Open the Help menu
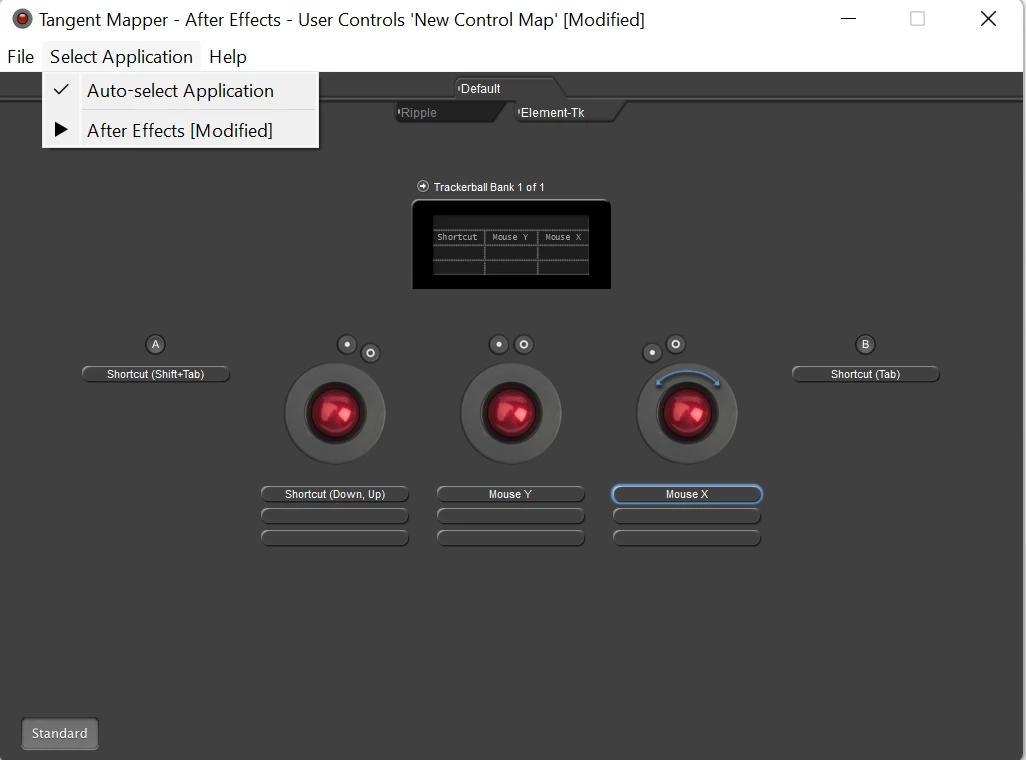Screen dimensions: 1026x760 coord(228,57)
